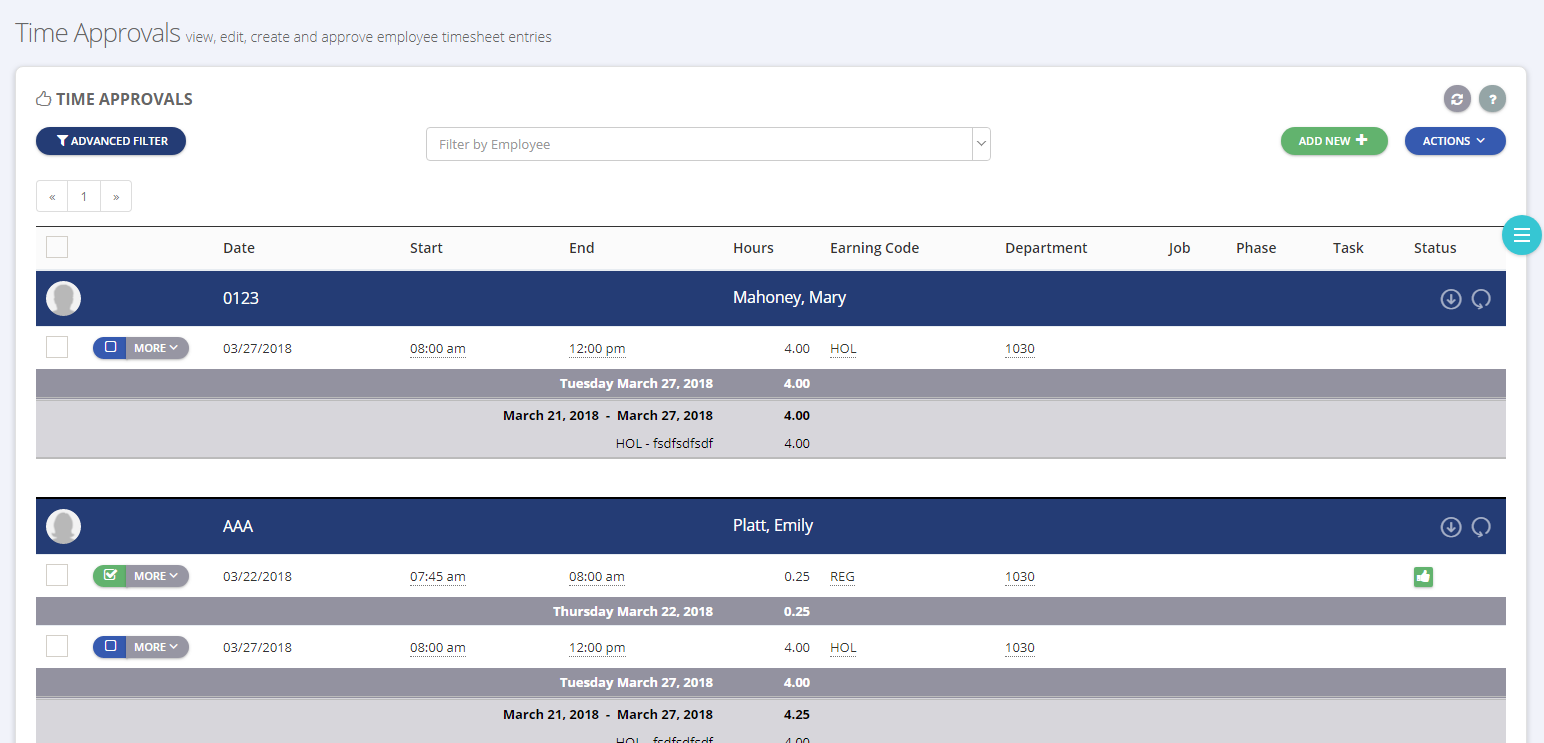Expand MORE dropdown on Platt 03/22/2018 row
This screenshot has height=743, width=1544.
[157, 576]
